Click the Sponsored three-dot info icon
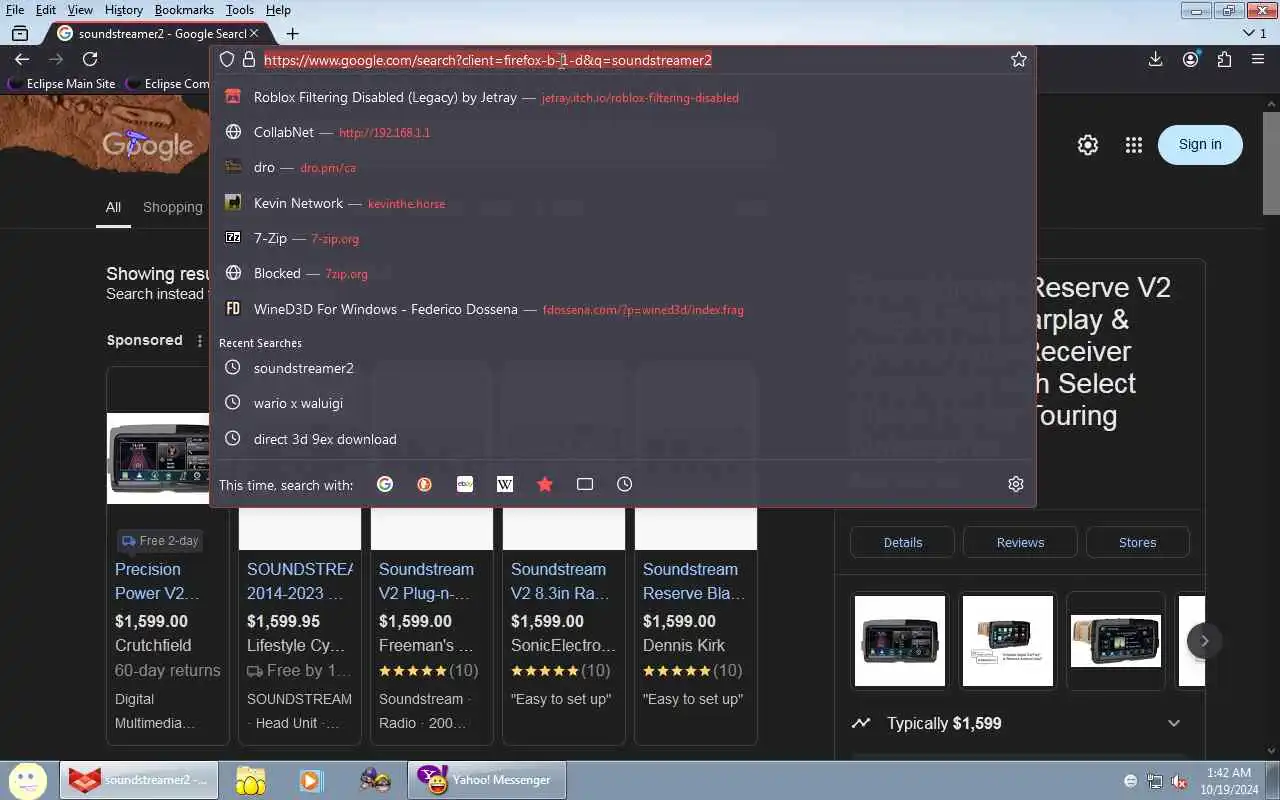 [x=199, y=341]
